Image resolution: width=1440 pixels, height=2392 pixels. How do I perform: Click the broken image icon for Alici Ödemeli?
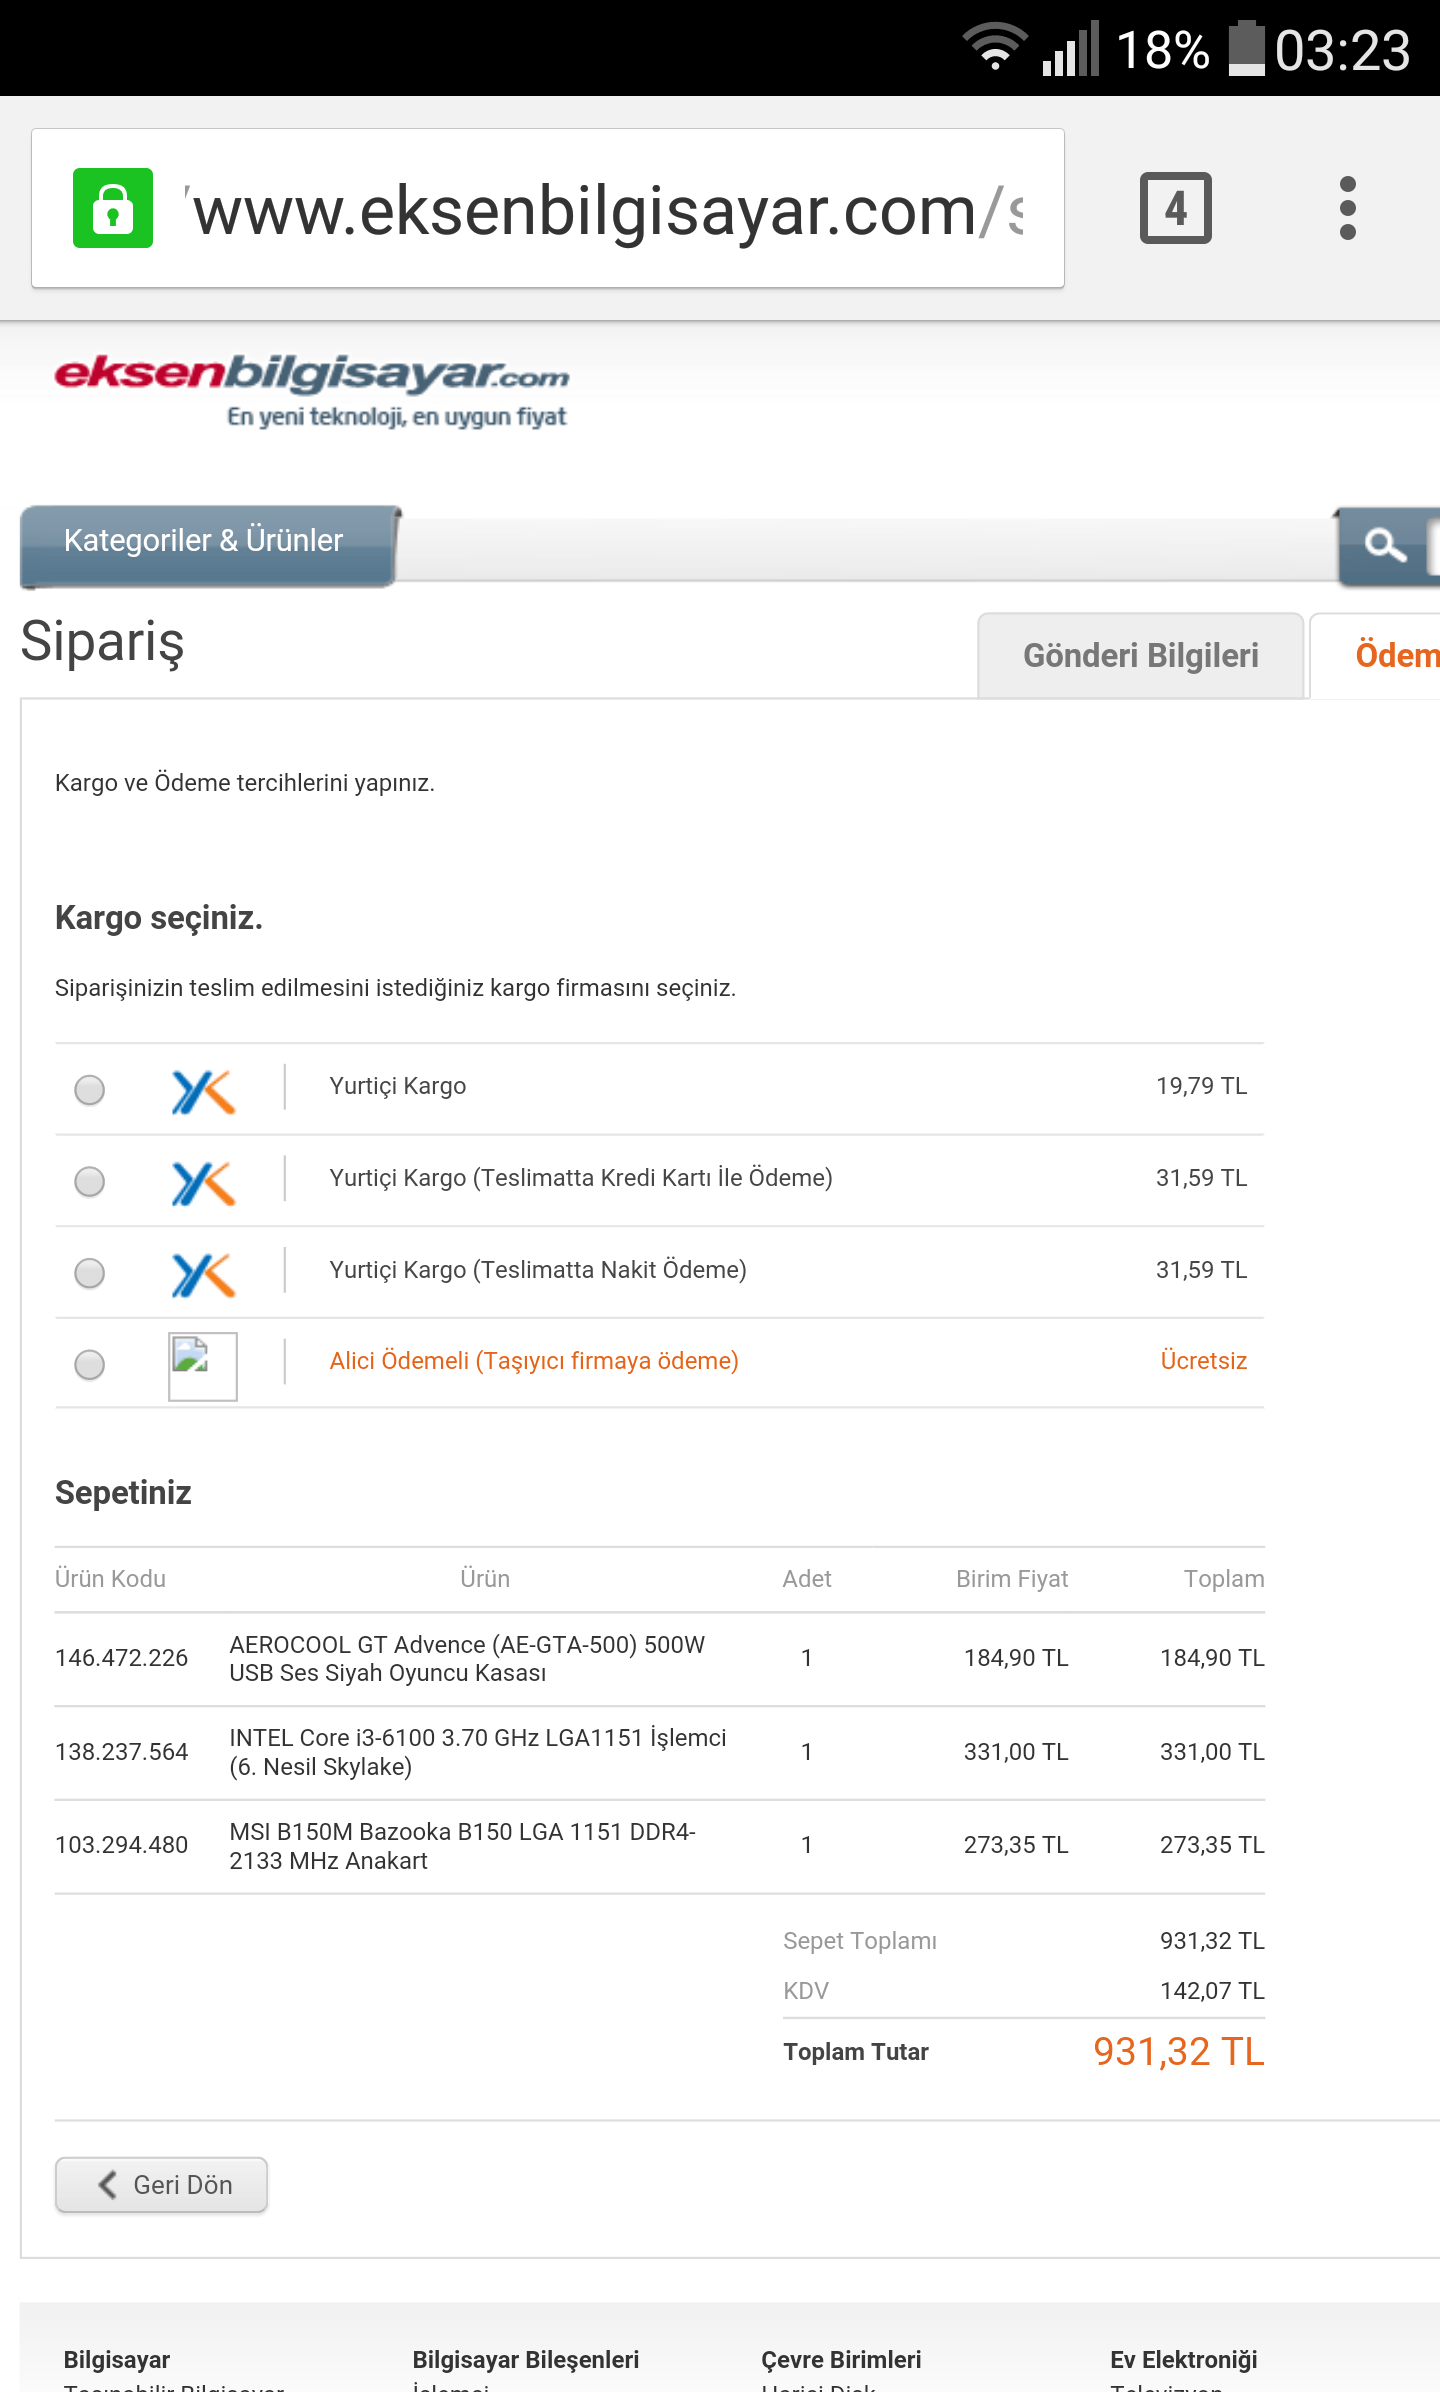[x=202, y=1365]
